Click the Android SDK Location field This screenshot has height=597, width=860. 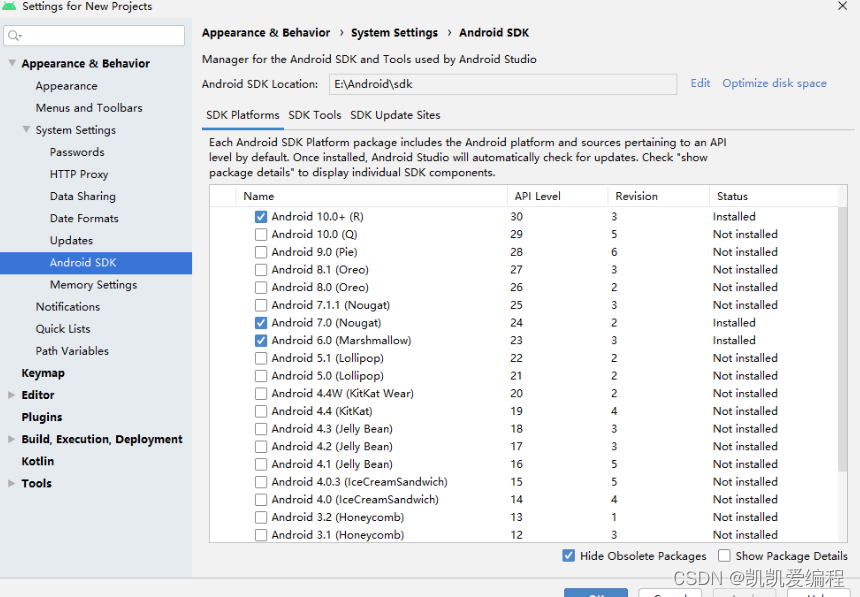coord(502,85)
